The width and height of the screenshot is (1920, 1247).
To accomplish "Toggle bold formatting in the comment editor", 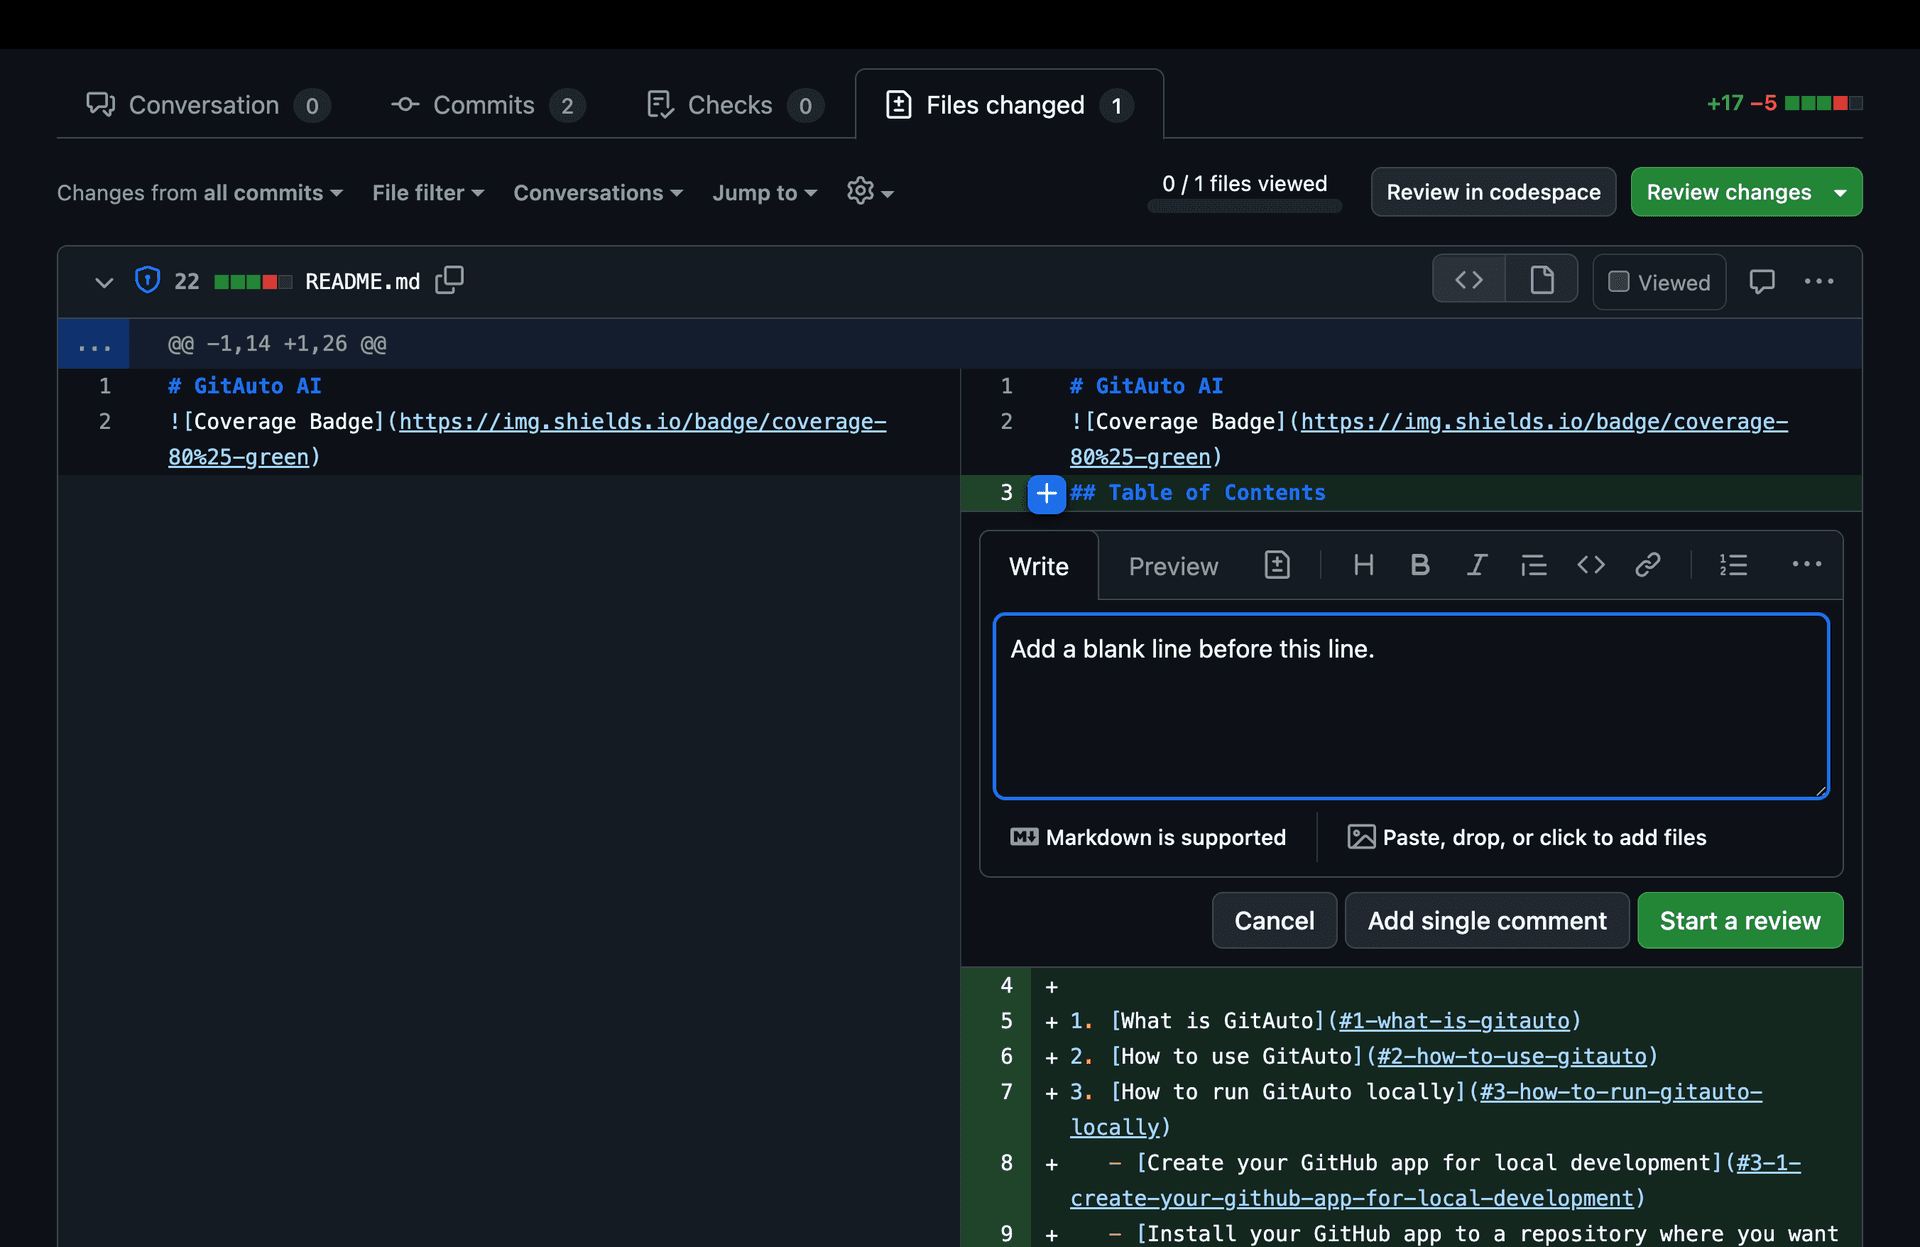I will (1420, 565).
